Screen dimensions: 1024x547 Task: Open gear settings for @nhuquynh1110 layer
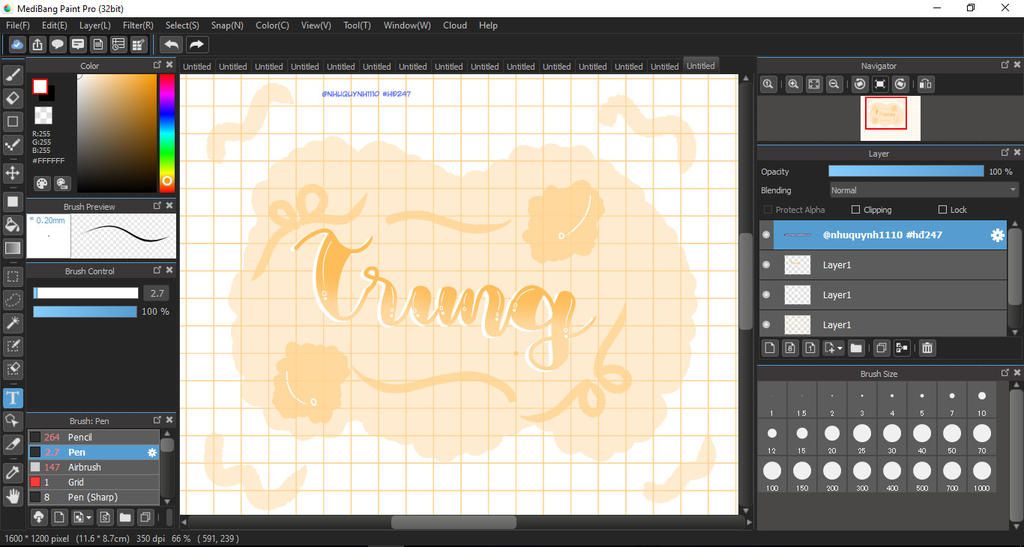pos(997,235)
